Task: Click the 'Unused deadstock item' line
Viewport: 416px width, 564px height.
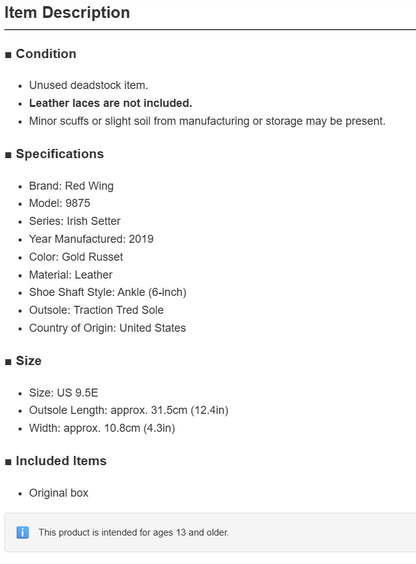Action: point(88,85)
